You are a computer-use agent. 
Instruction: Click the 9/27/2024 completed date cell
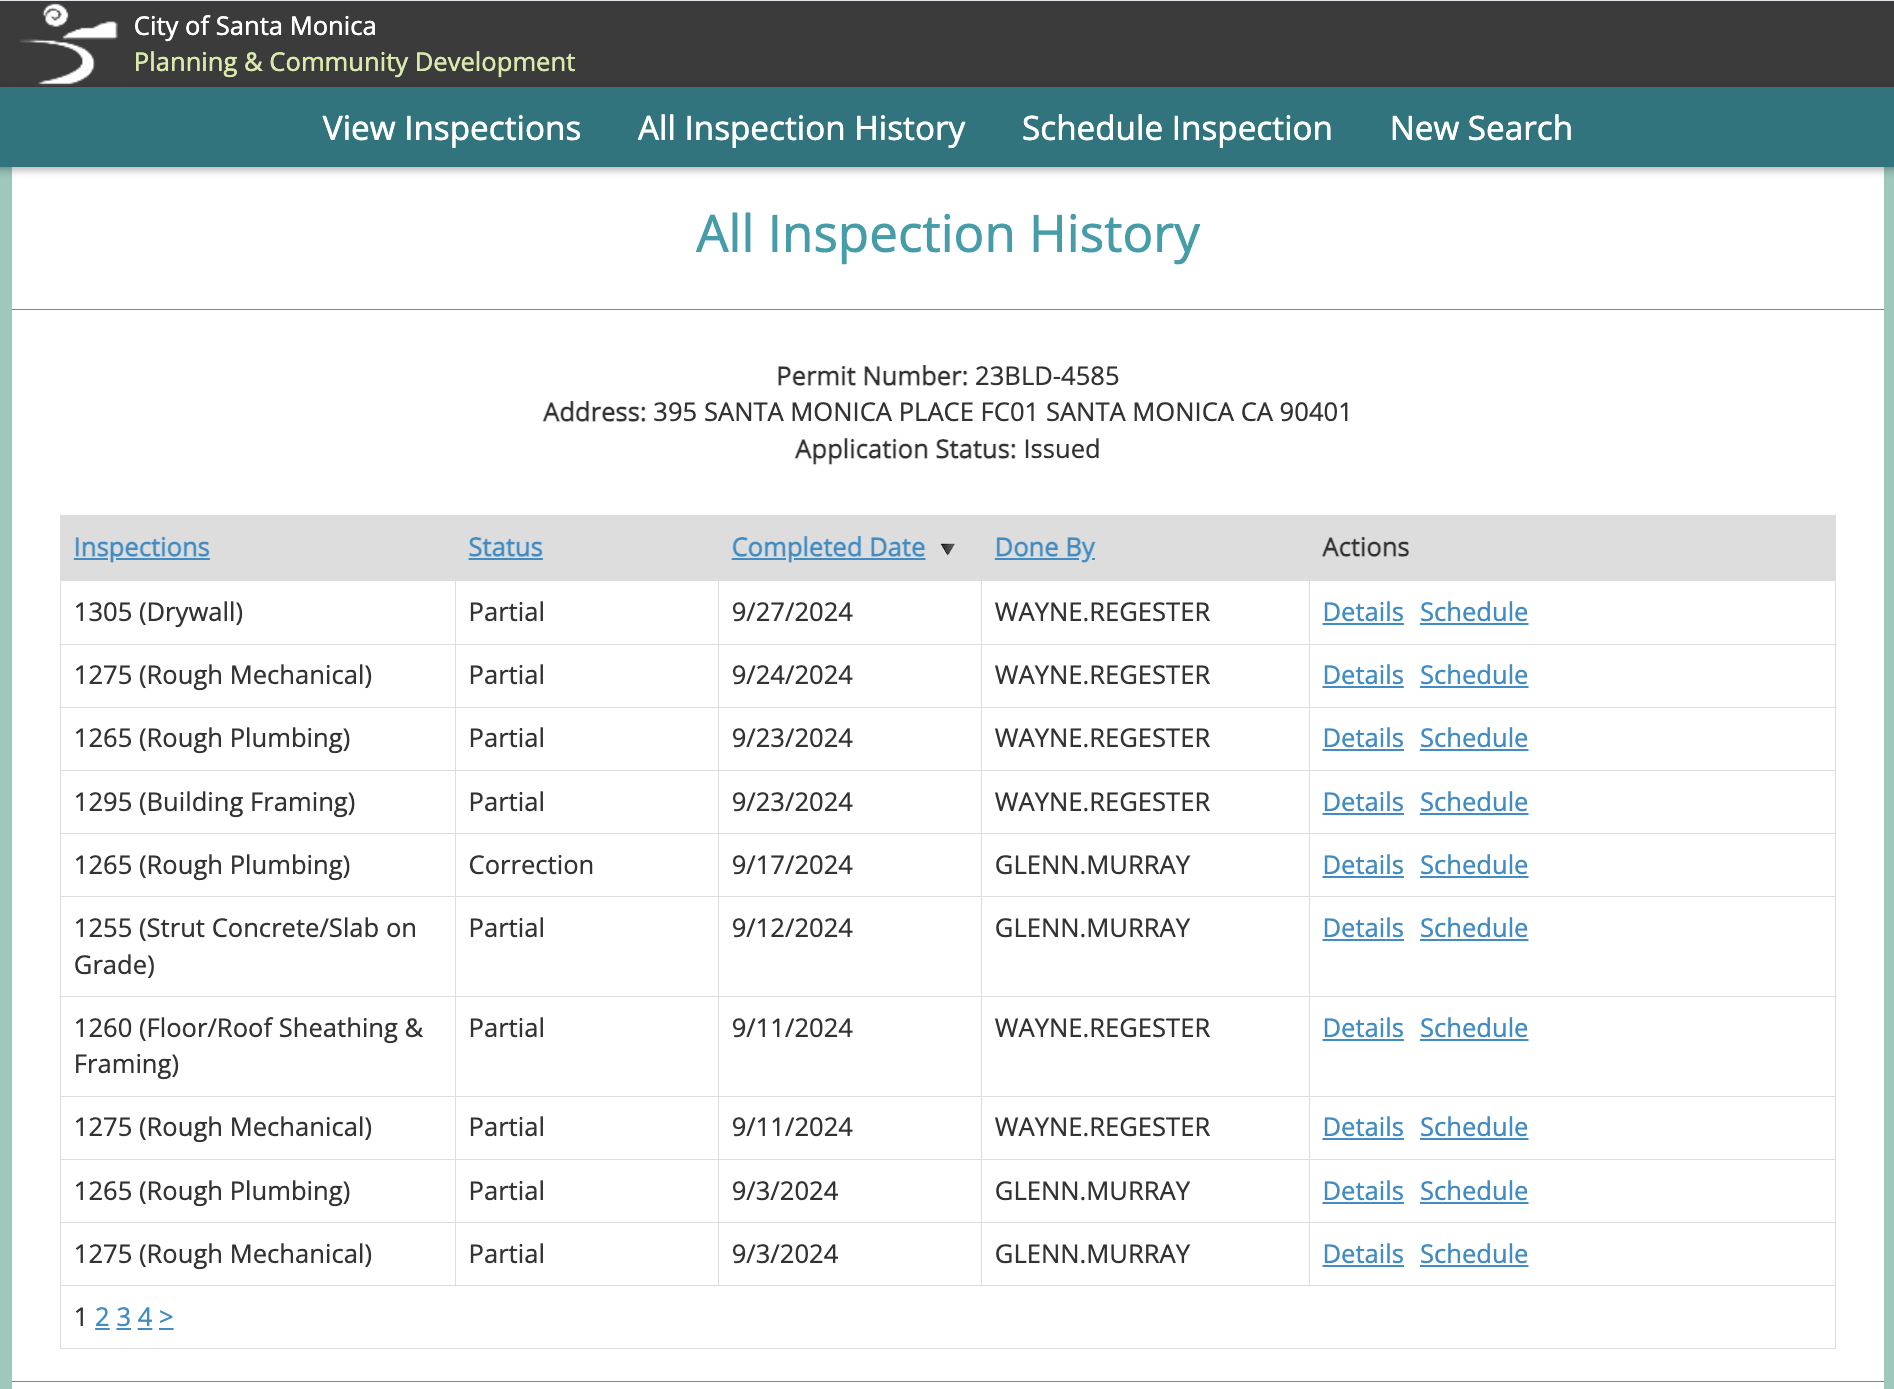(849, 612)
